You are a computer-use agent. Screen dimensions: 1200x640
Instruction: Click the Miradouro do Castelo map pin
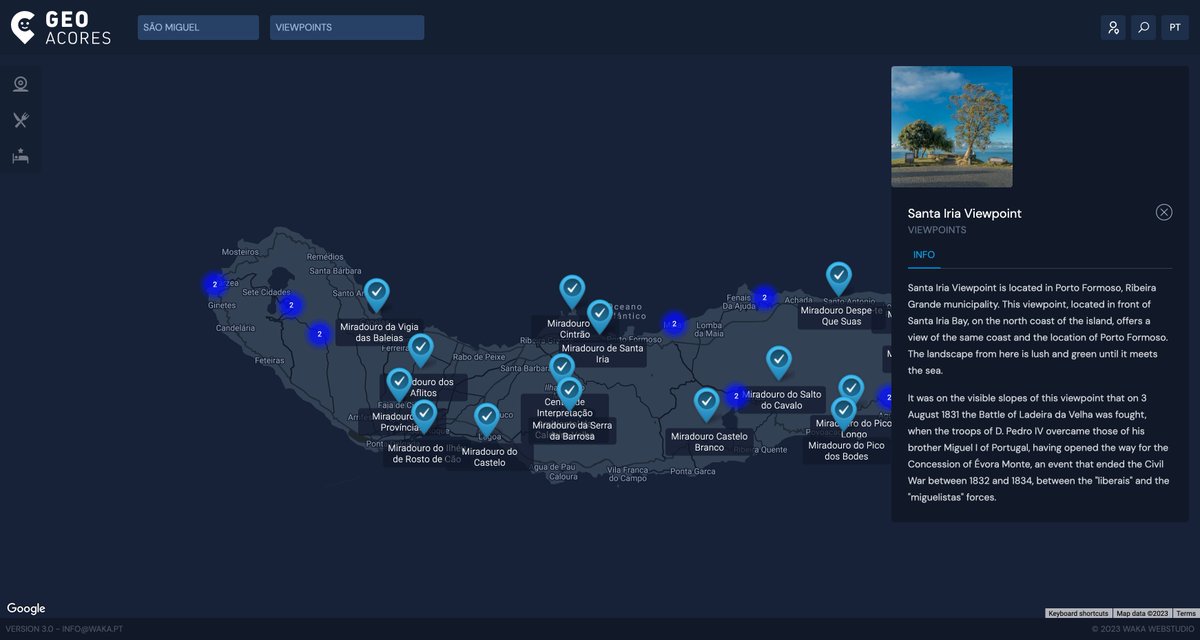coord(487,420)
